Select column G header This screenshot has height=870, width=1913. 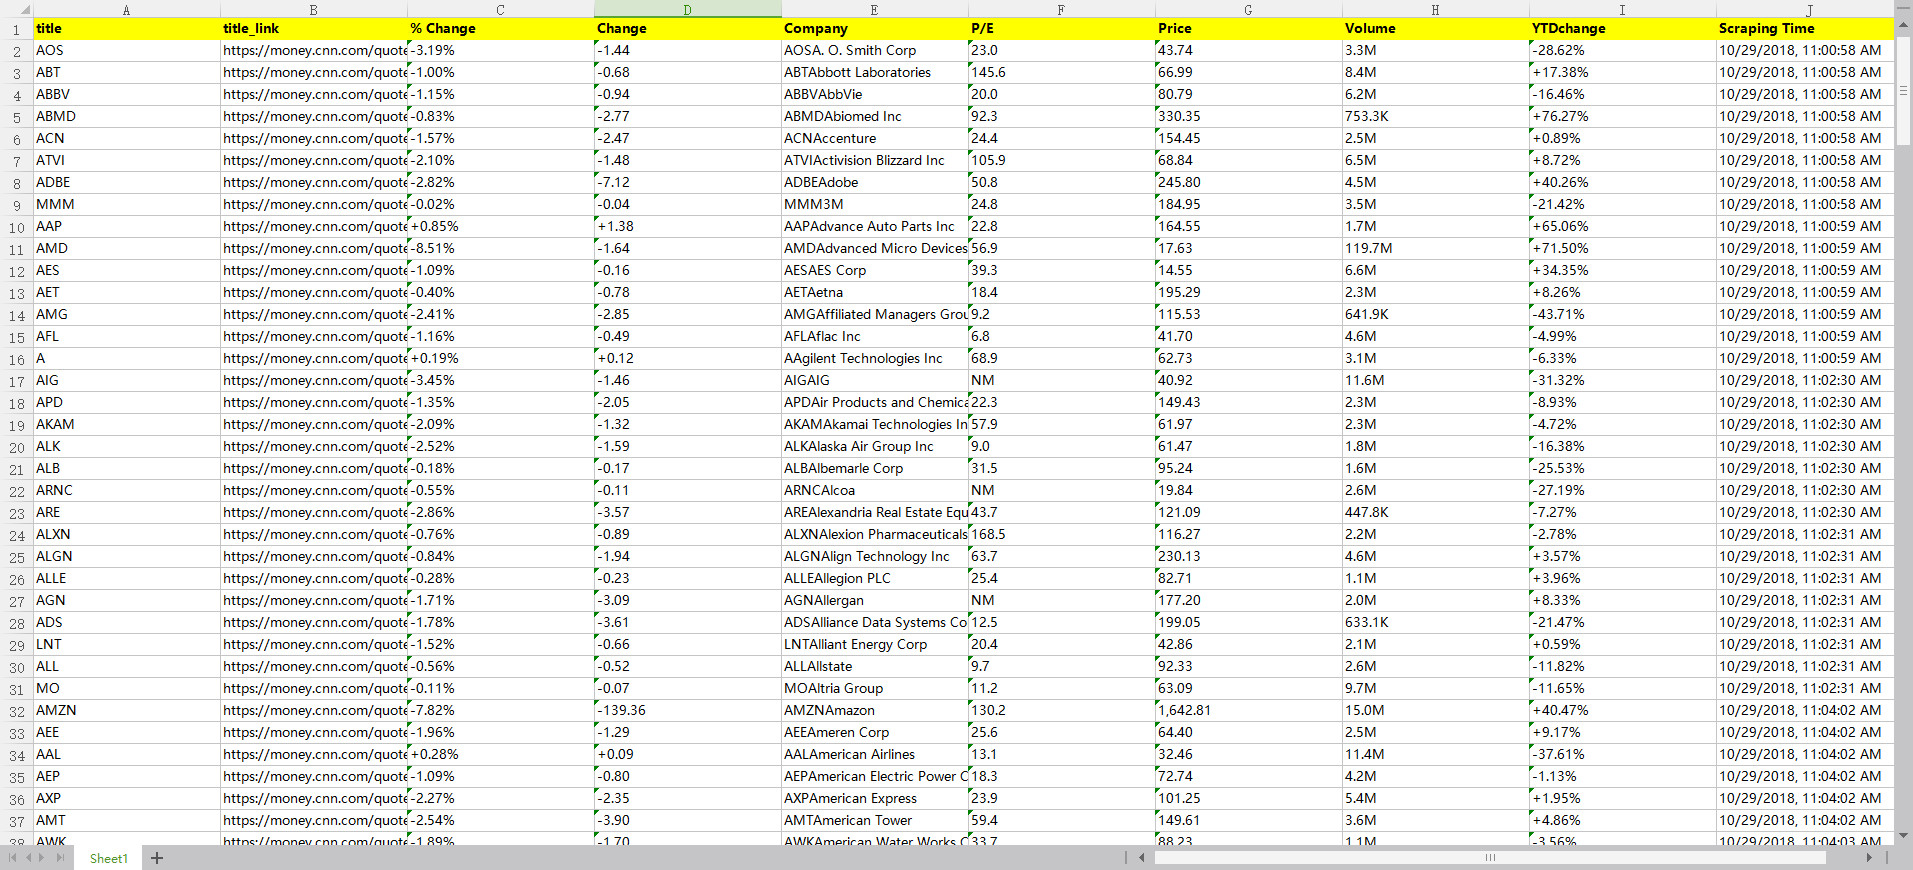coord(1248,9)
